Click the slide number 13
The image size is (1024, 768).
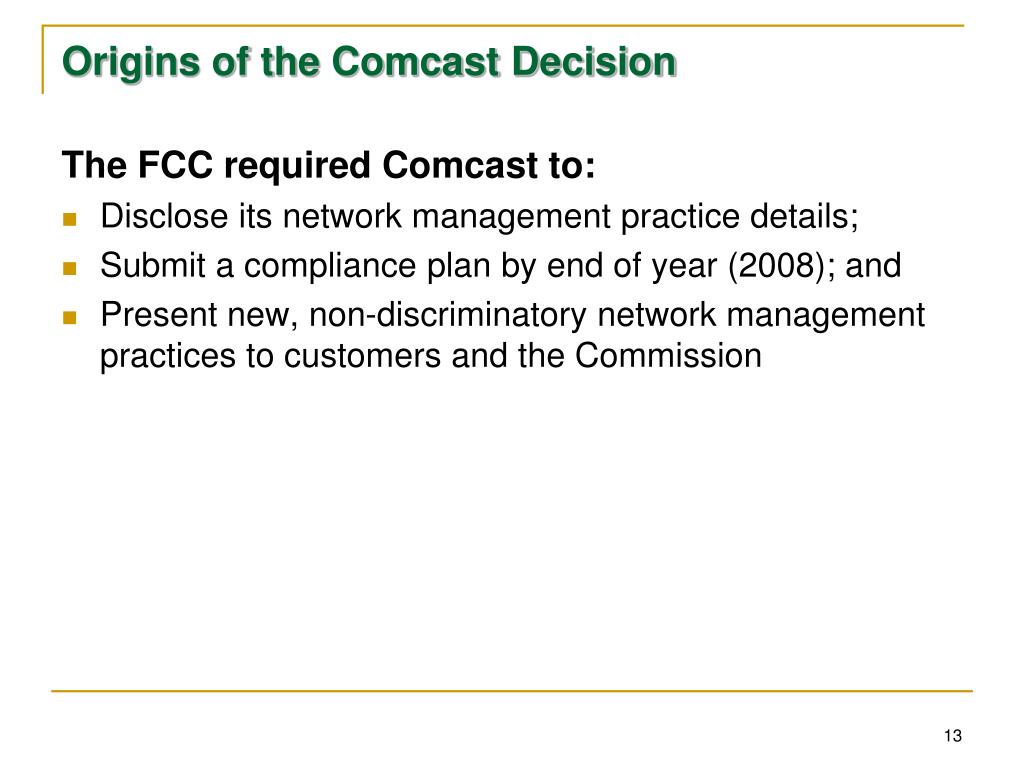click(952, 736)
